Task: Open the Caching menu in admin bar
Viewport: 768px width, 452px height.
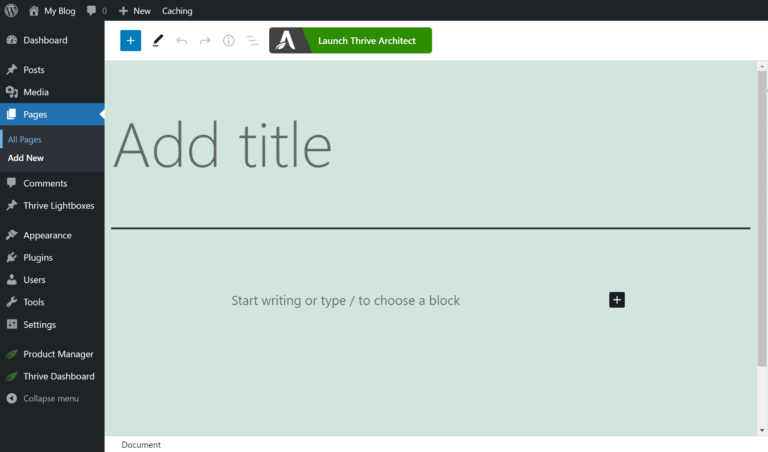Action: click(x=177, y=11)
